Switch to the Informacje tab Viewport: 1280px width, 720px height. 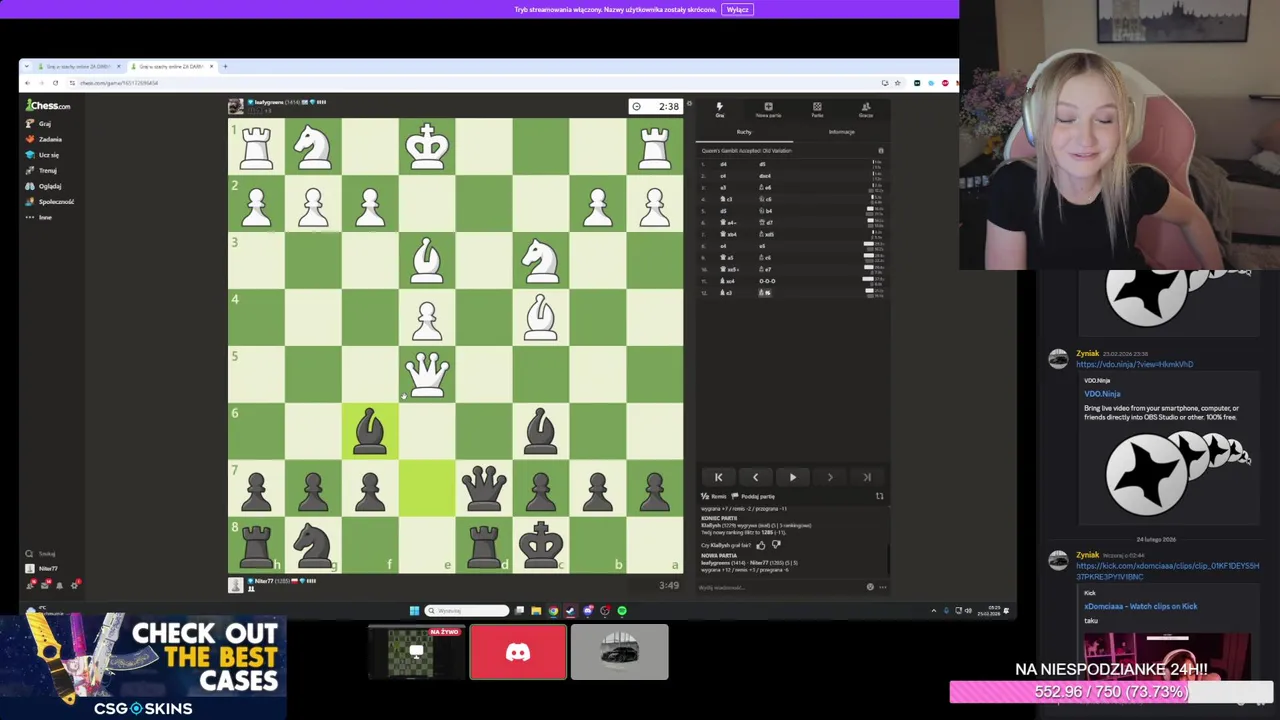(841, 132)
